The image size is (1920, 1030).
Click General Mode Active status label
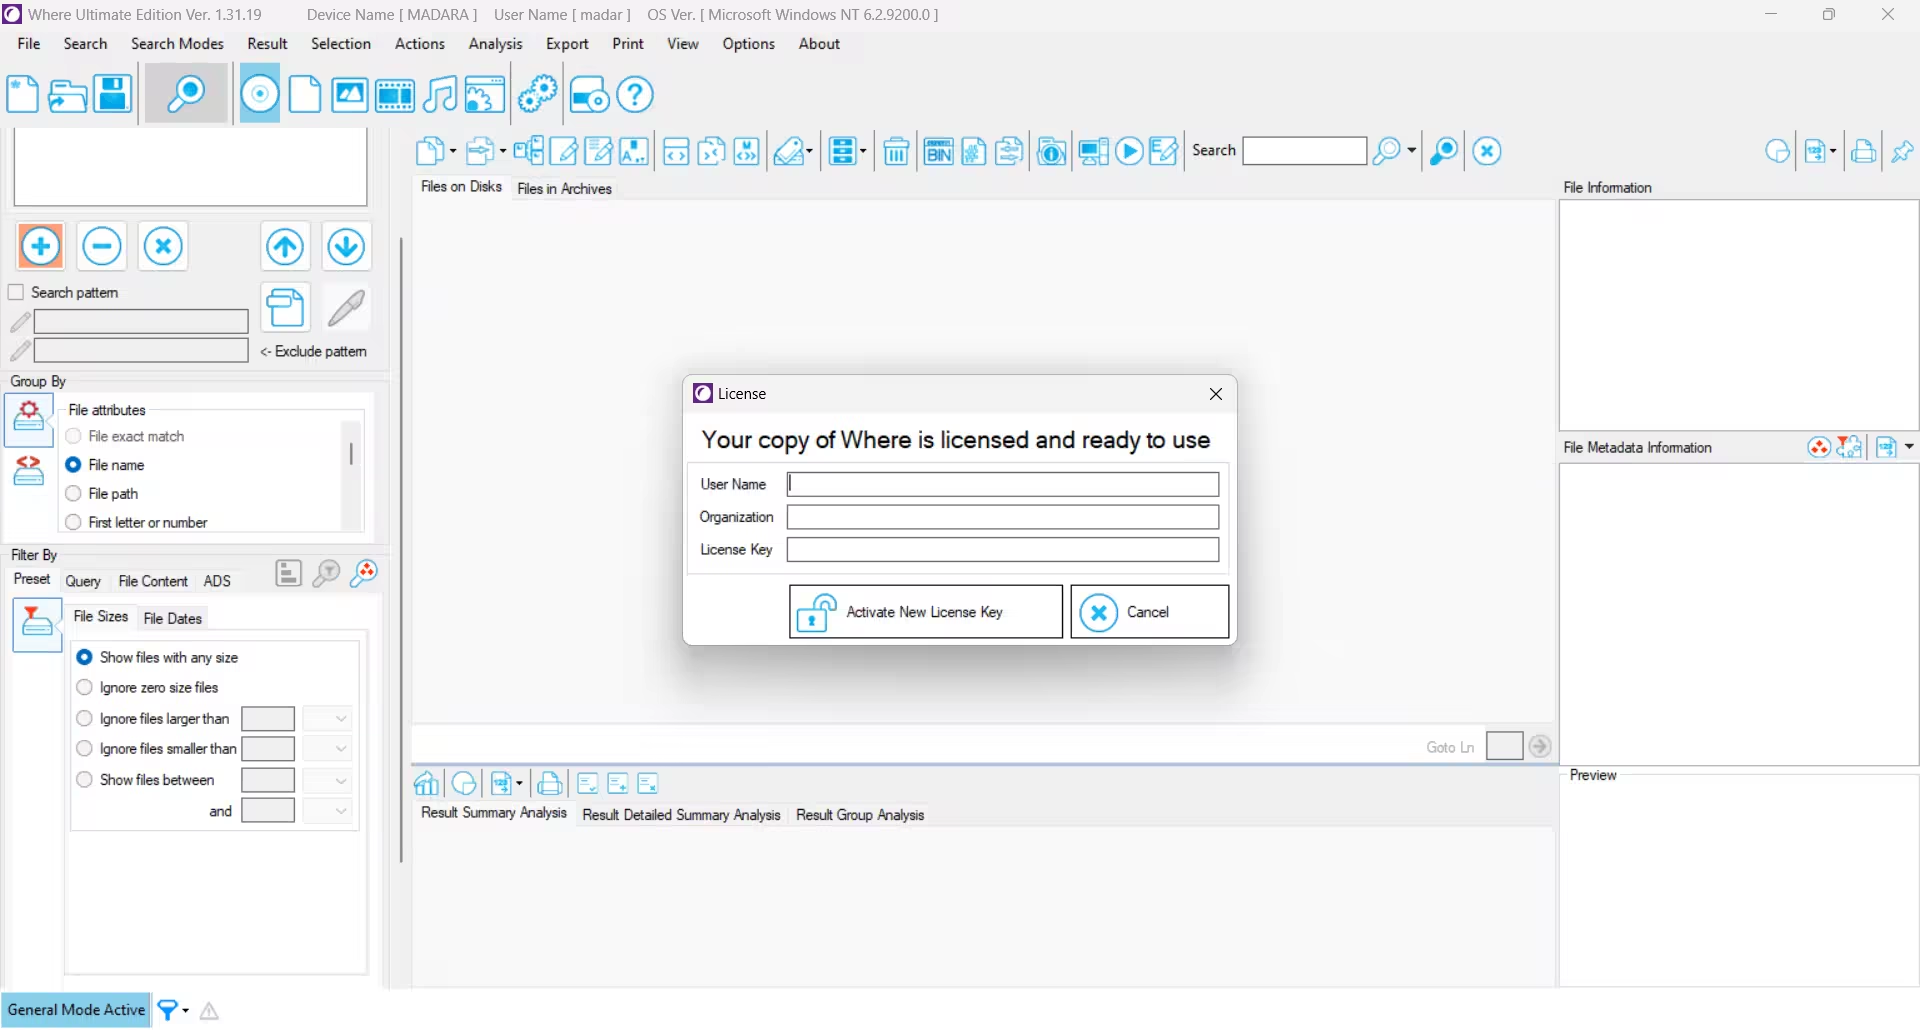tap(76, 1010)
